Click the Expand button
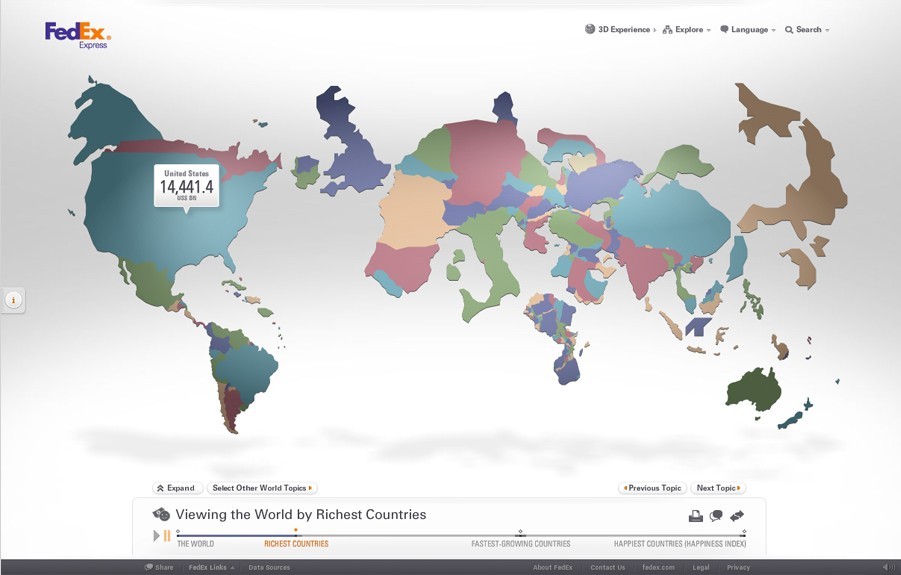Screen dimensions: 901x575 [x=176, y=488]
